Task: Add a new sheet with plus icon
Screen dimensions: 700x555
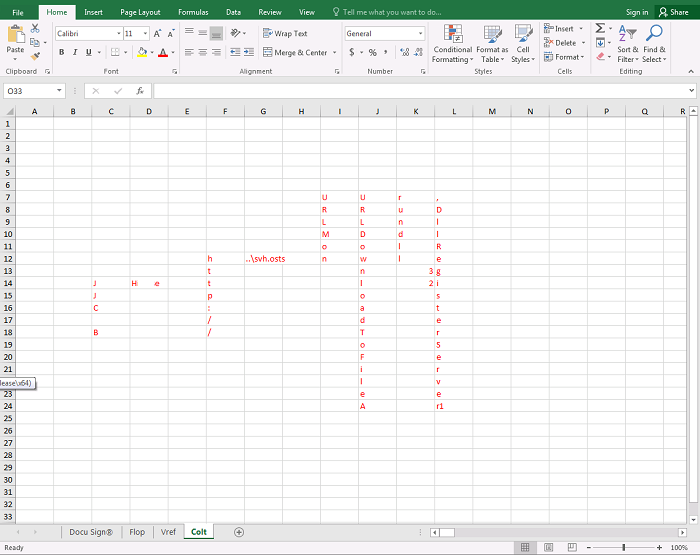Action: point(238,532)
